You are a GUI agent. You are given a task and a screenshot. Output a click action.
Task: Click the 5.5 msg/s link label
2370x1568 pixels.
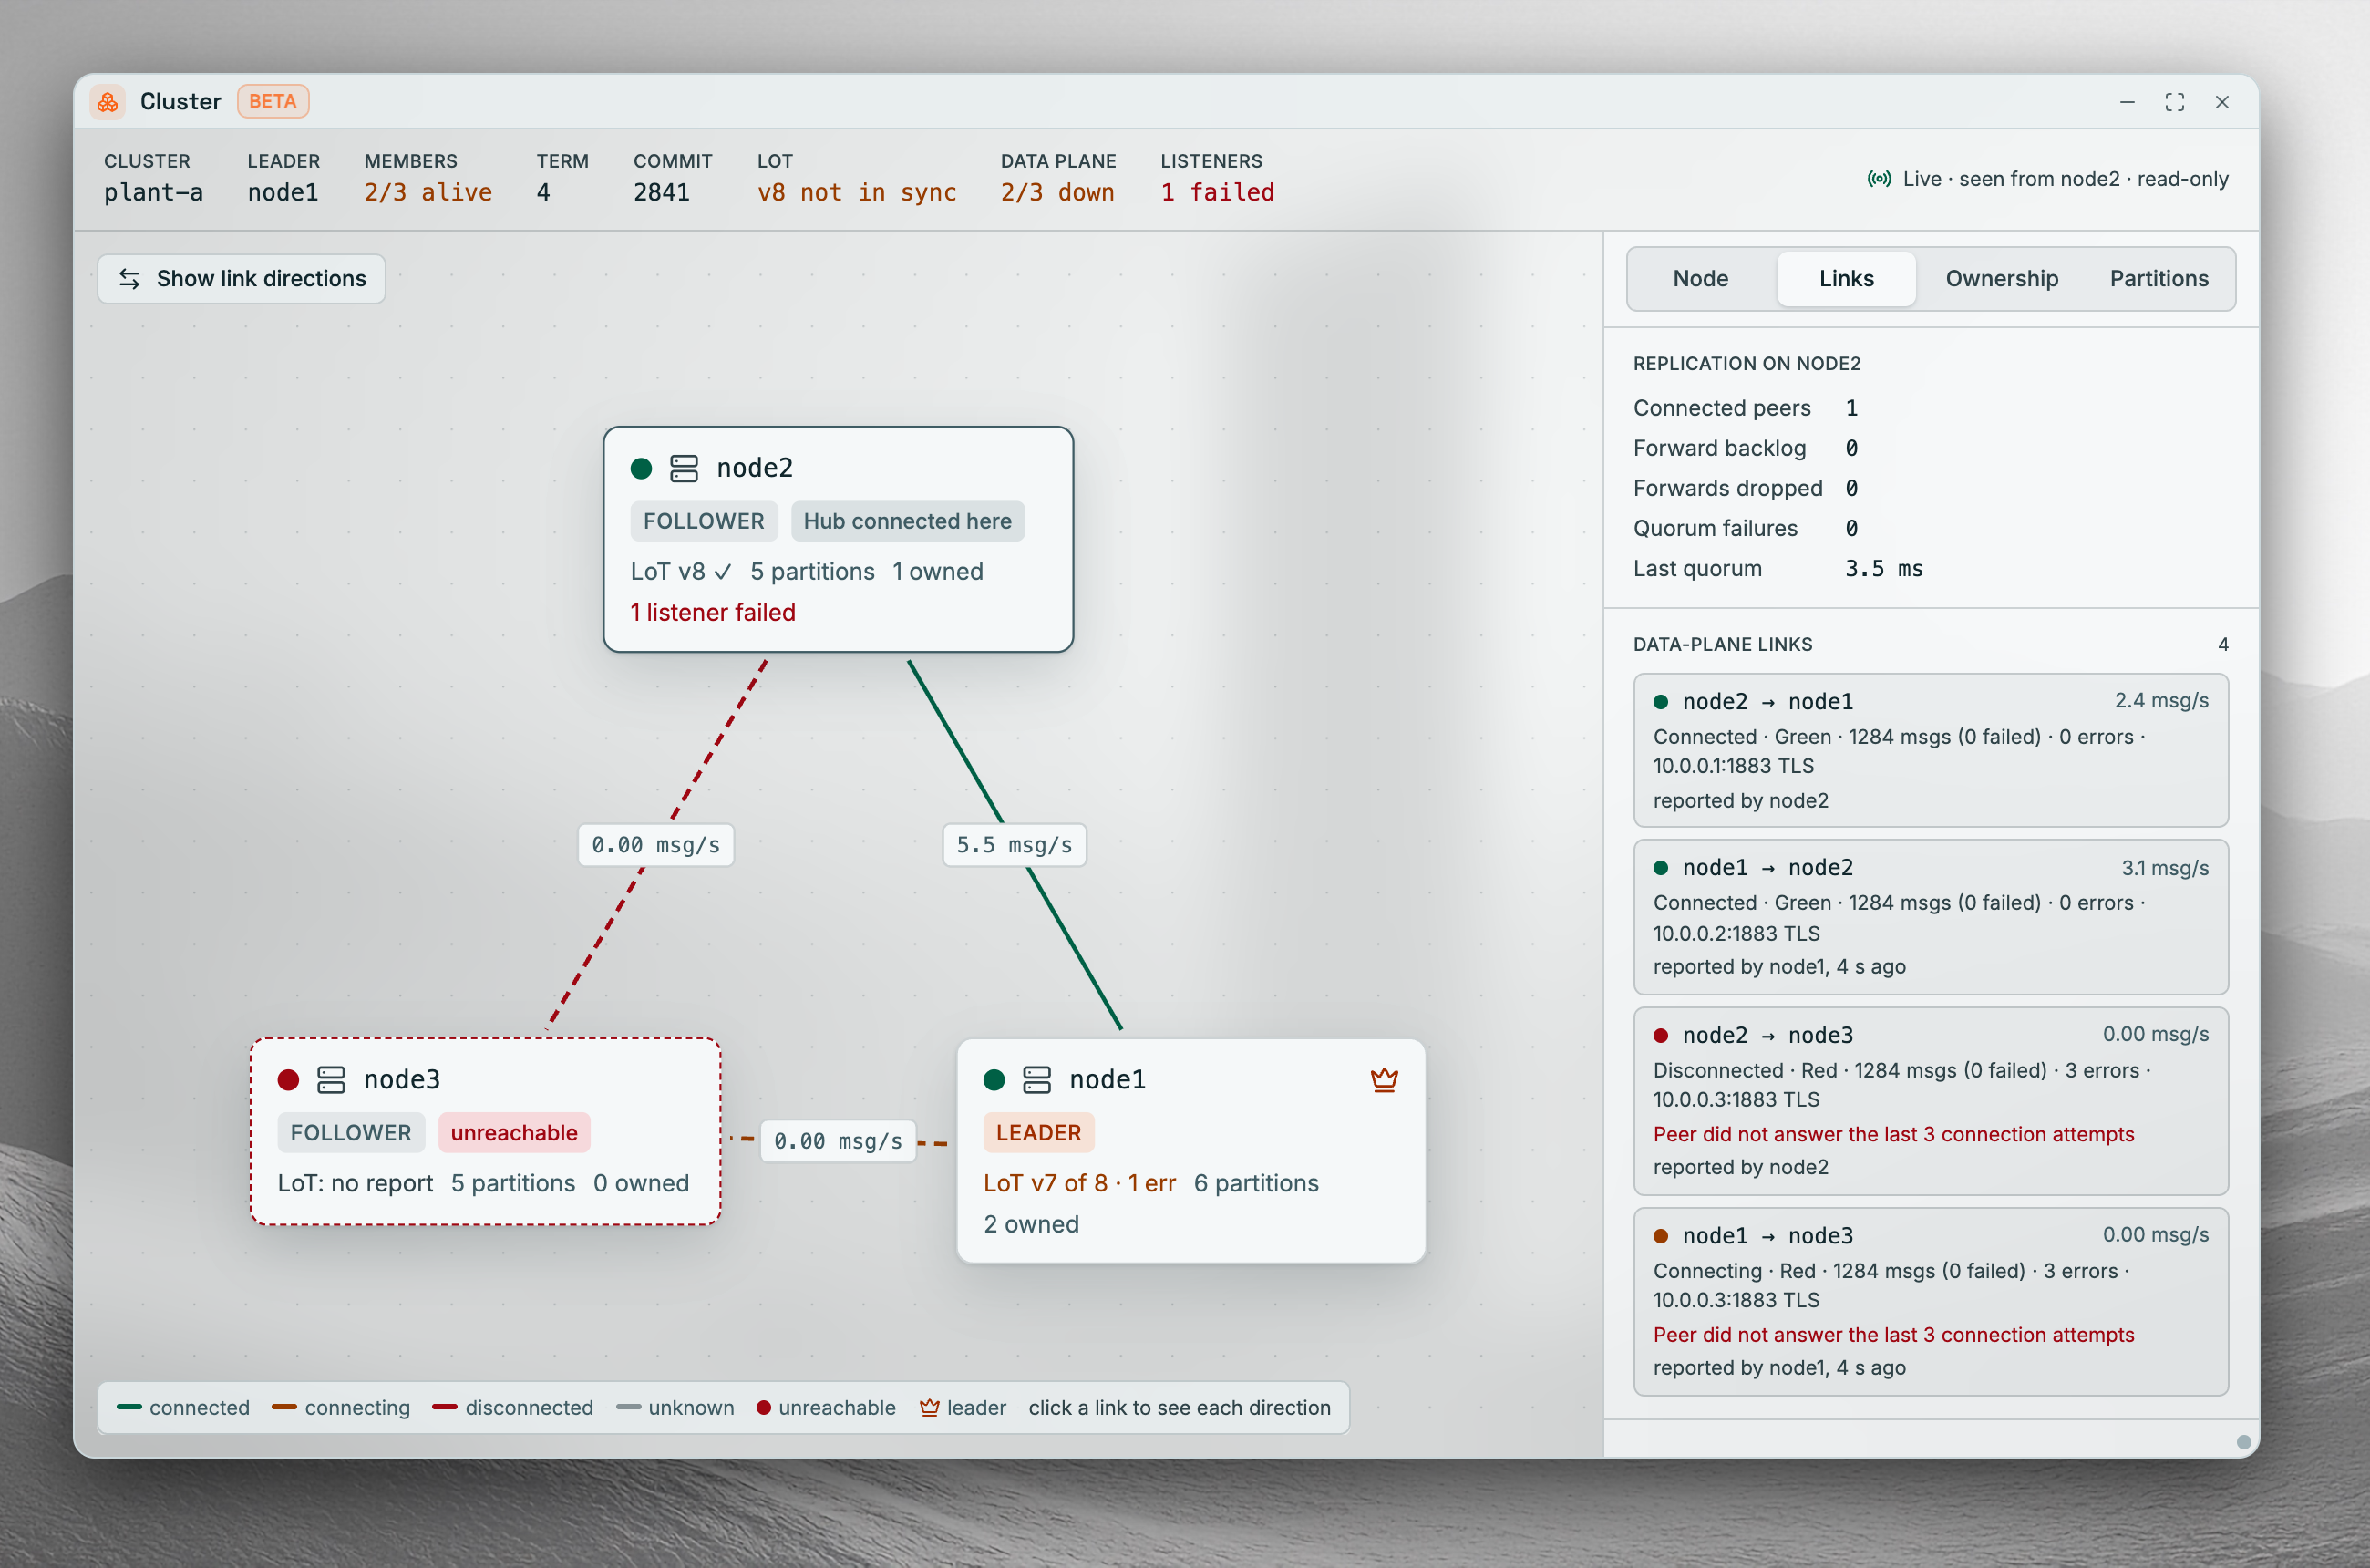tap(1014, 845)
